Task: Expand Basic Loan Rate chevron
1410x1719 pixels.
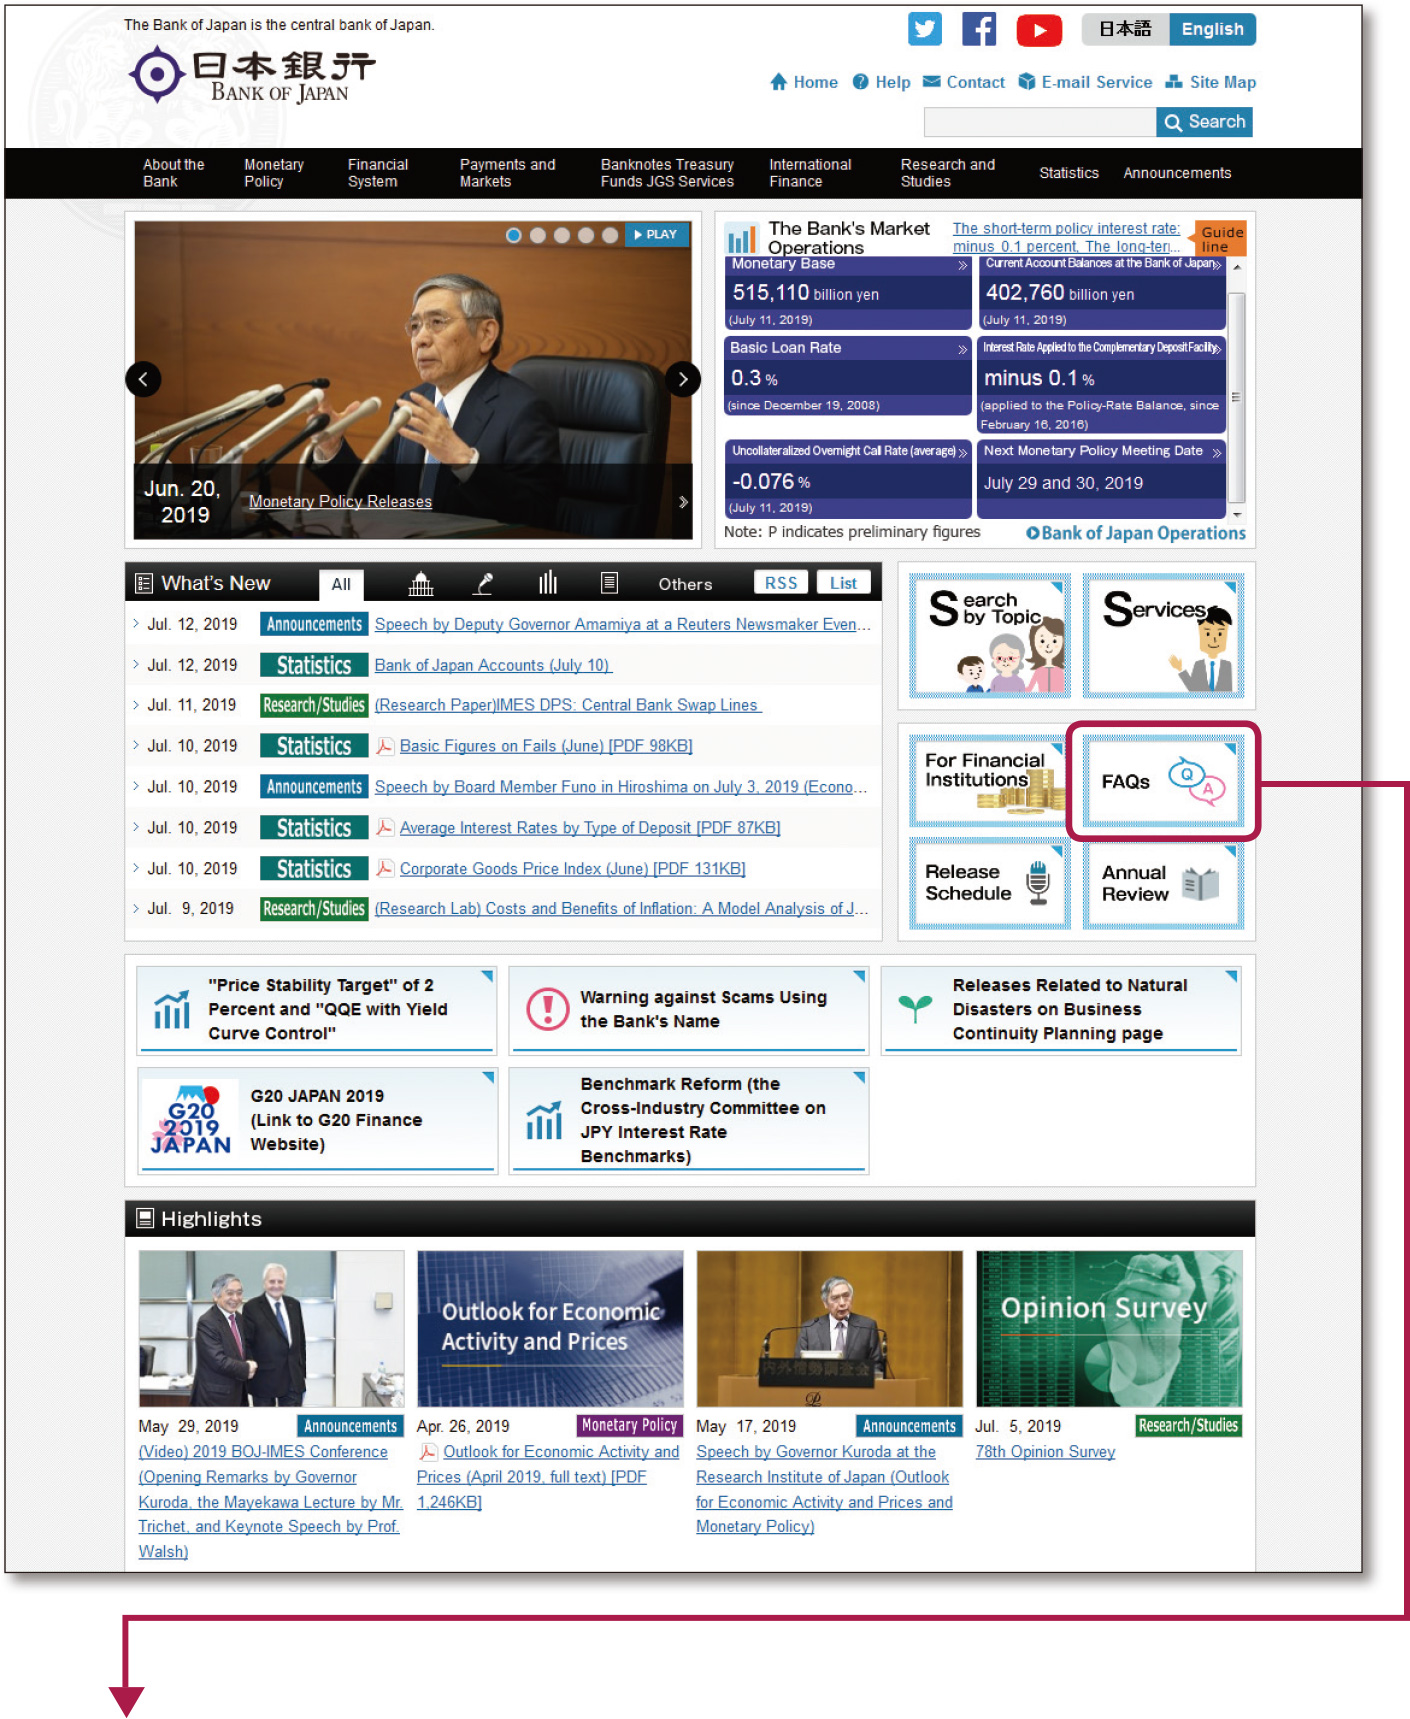Action: (962, 349)
